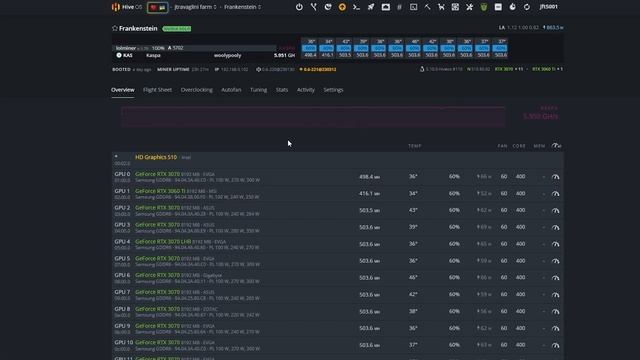This screenshot has width=640, height=360.
Task: Click the top GPU tile showing 416.1
Action: [327, 48]
